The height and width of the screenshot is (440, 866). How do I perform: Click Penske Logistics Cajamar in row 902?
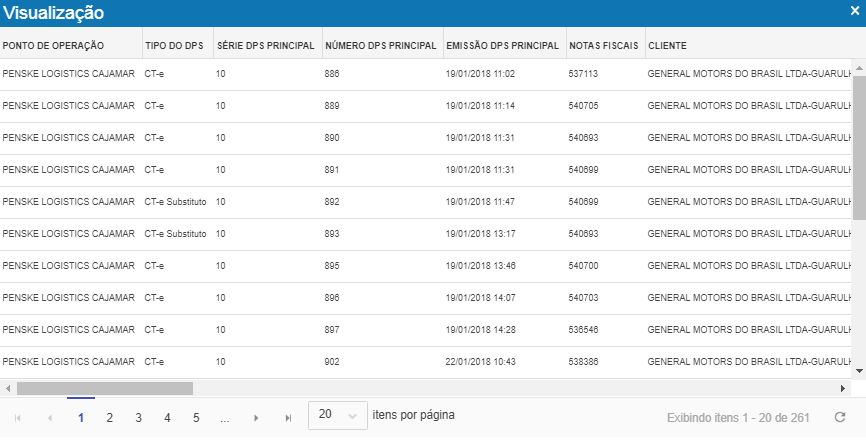click(x=68, y=362)
